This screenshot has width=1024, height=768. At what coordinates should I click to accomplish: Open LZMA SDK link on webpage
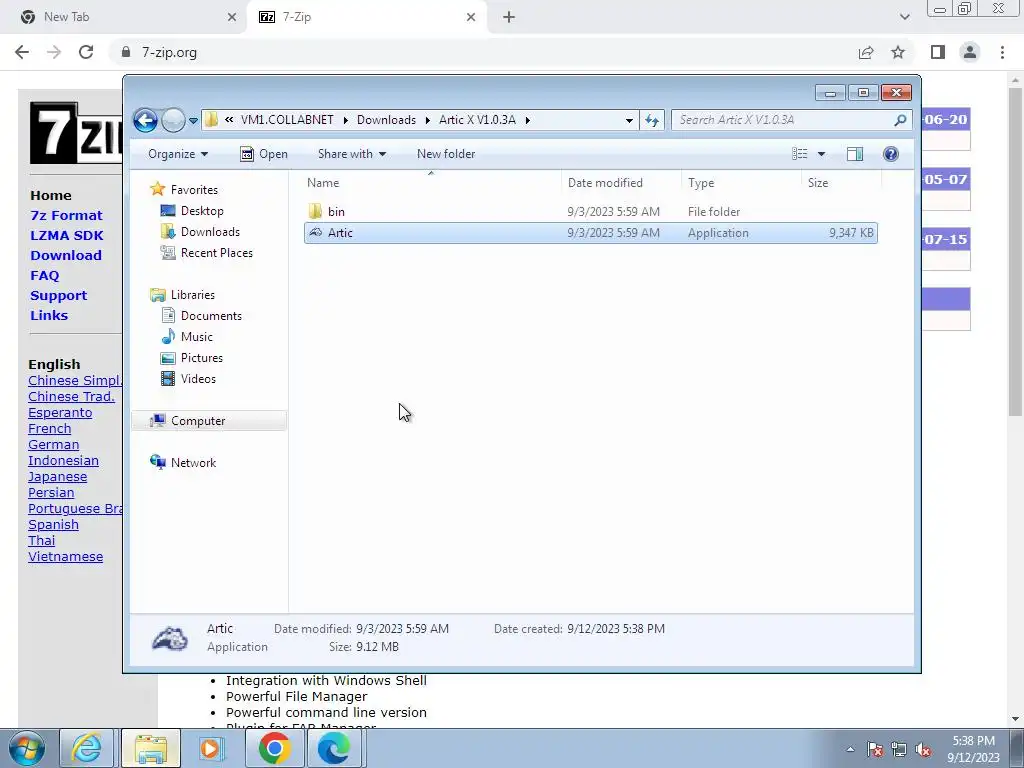click(67, 236)
